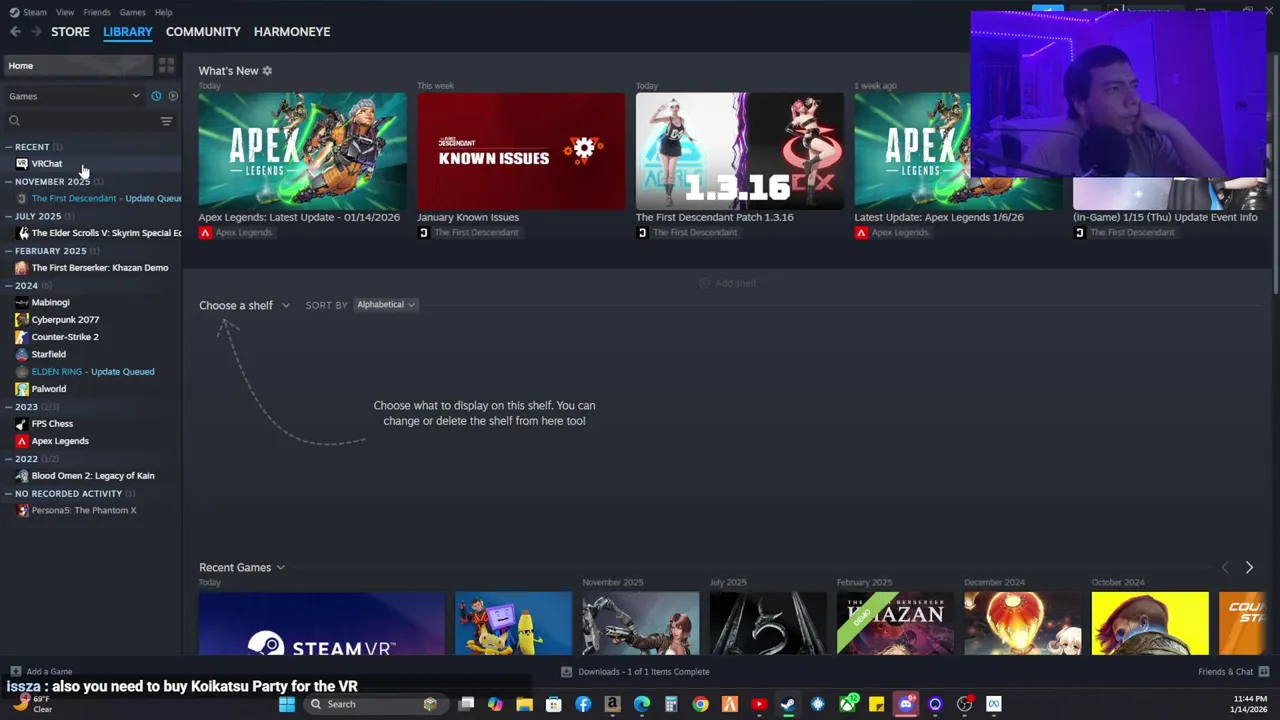Viewport: 1280px width, 720px height.
Task: Open Downloads - 1 of 1 Items Complete
Action: pos(635,672)
